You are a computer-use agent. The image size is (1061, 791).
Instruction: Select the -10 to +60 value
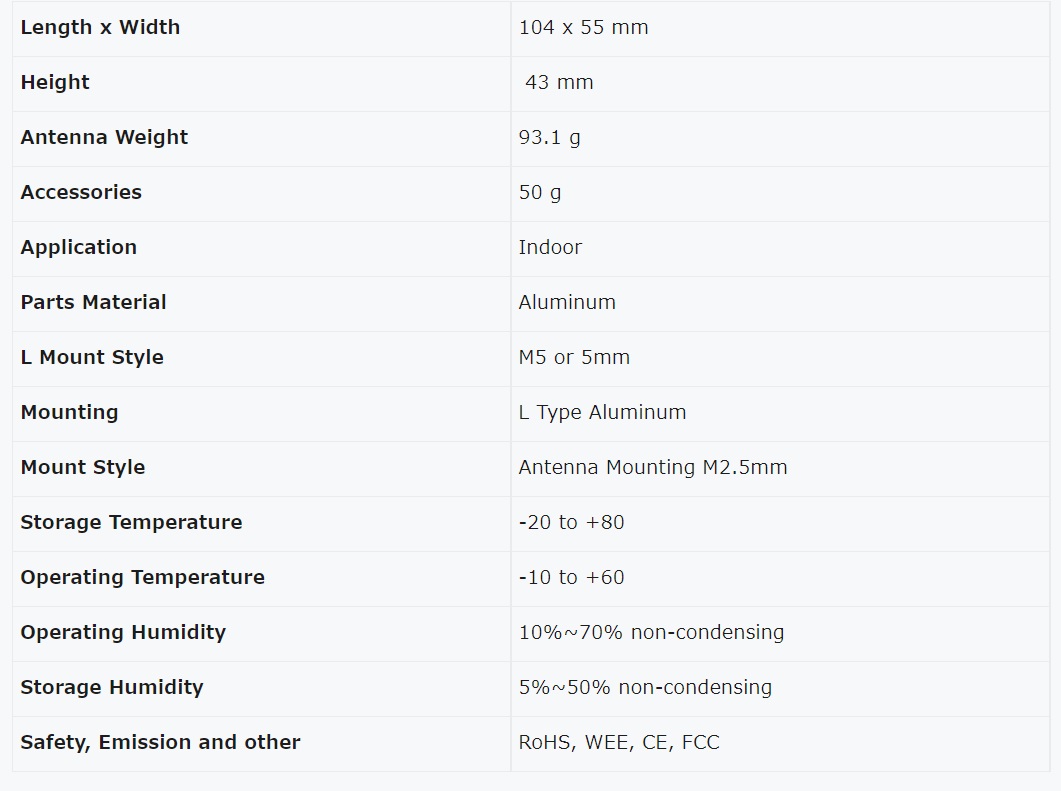pyautogui.click(x=571, y=577)
